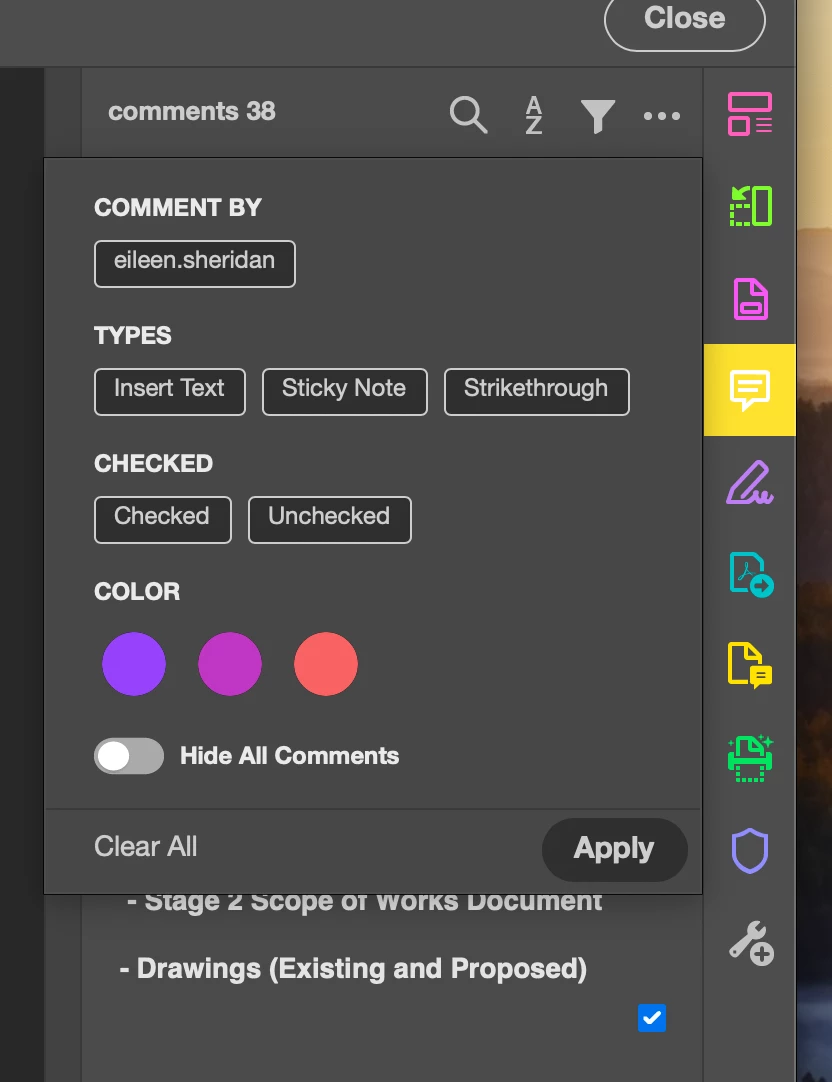Toggle the blue checkbox on the comment
Viewport: 832px width, 1082px height.
652,1018
